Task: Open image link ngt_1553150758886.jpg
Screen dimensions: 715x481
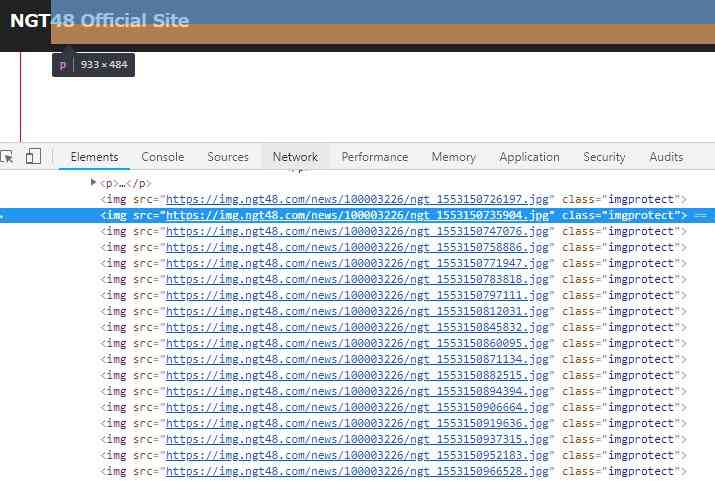Action: click(357, 247)
